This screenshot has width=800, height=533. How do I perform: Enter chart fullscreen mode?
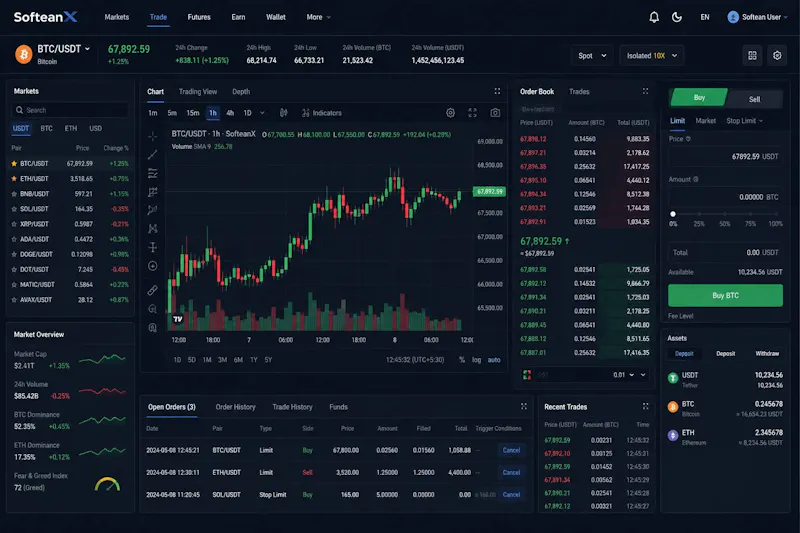(x=472, y=113)
